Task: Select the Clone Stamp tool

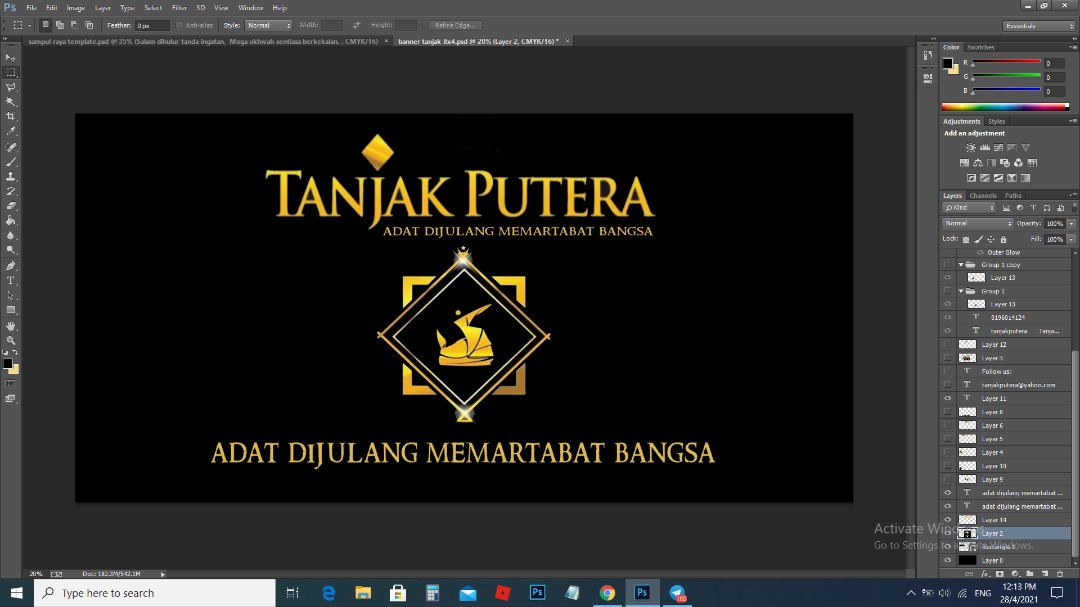Action: [10, 176]
